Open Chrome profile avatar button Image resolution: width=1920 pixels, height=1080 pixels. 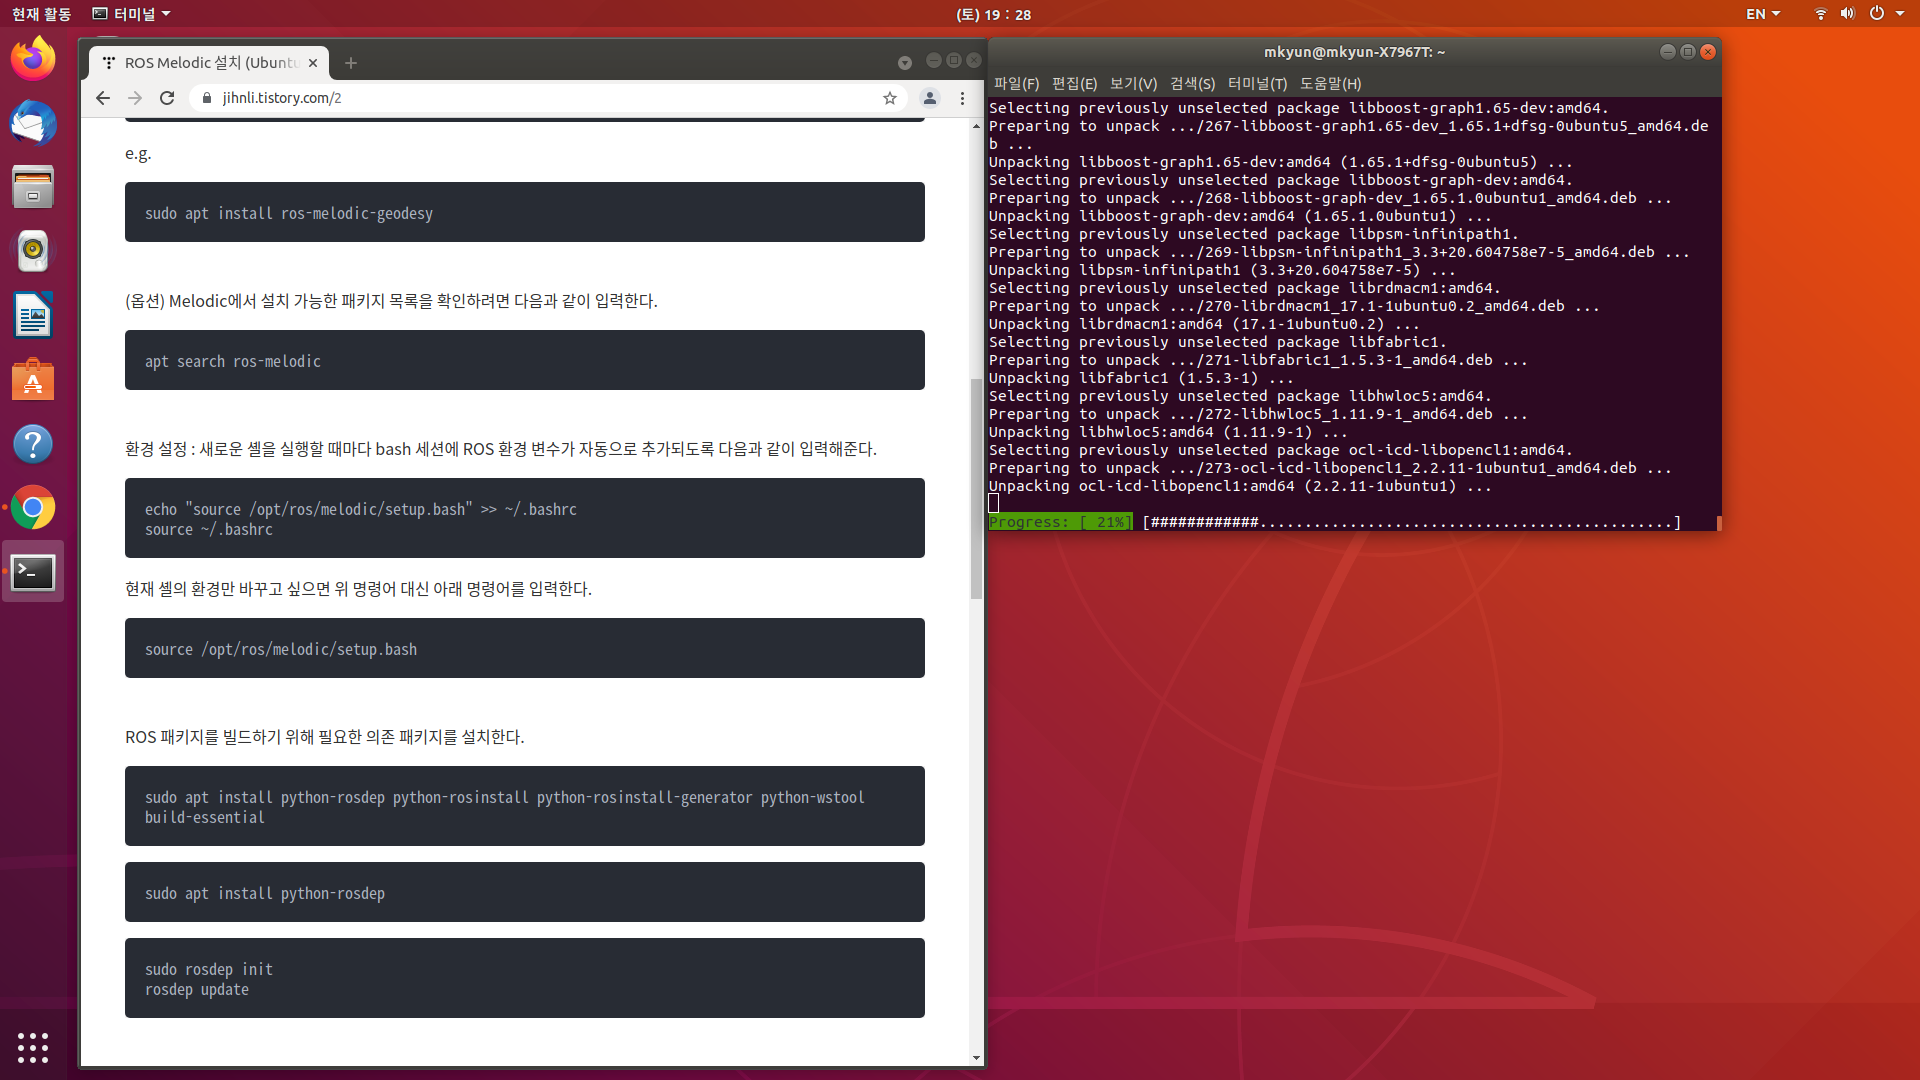pyautogui.click(x=930, y=98)
